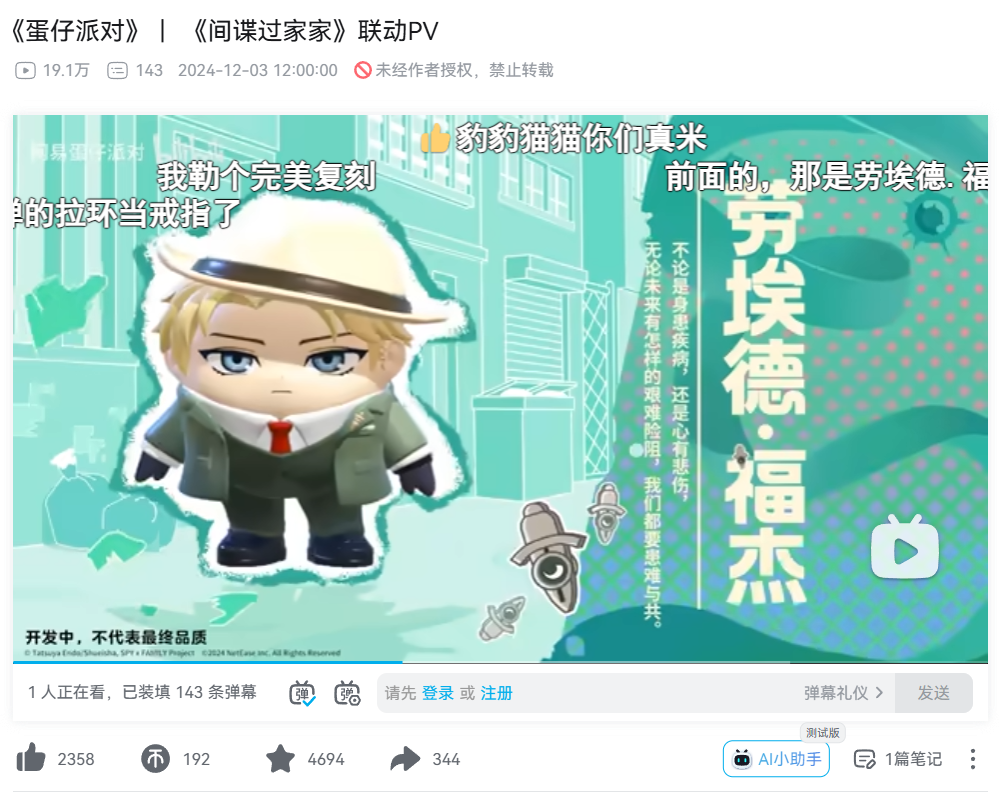Open the three-dot more options menu
The width and height of the screenshot is (999, 797).
coord(972,759)
